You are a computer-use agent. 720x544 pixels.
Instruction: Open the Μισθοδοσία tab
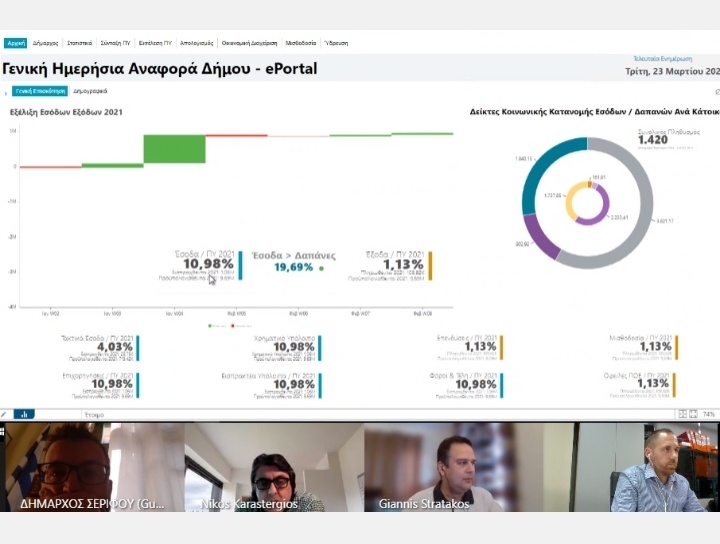click(301, 44)
